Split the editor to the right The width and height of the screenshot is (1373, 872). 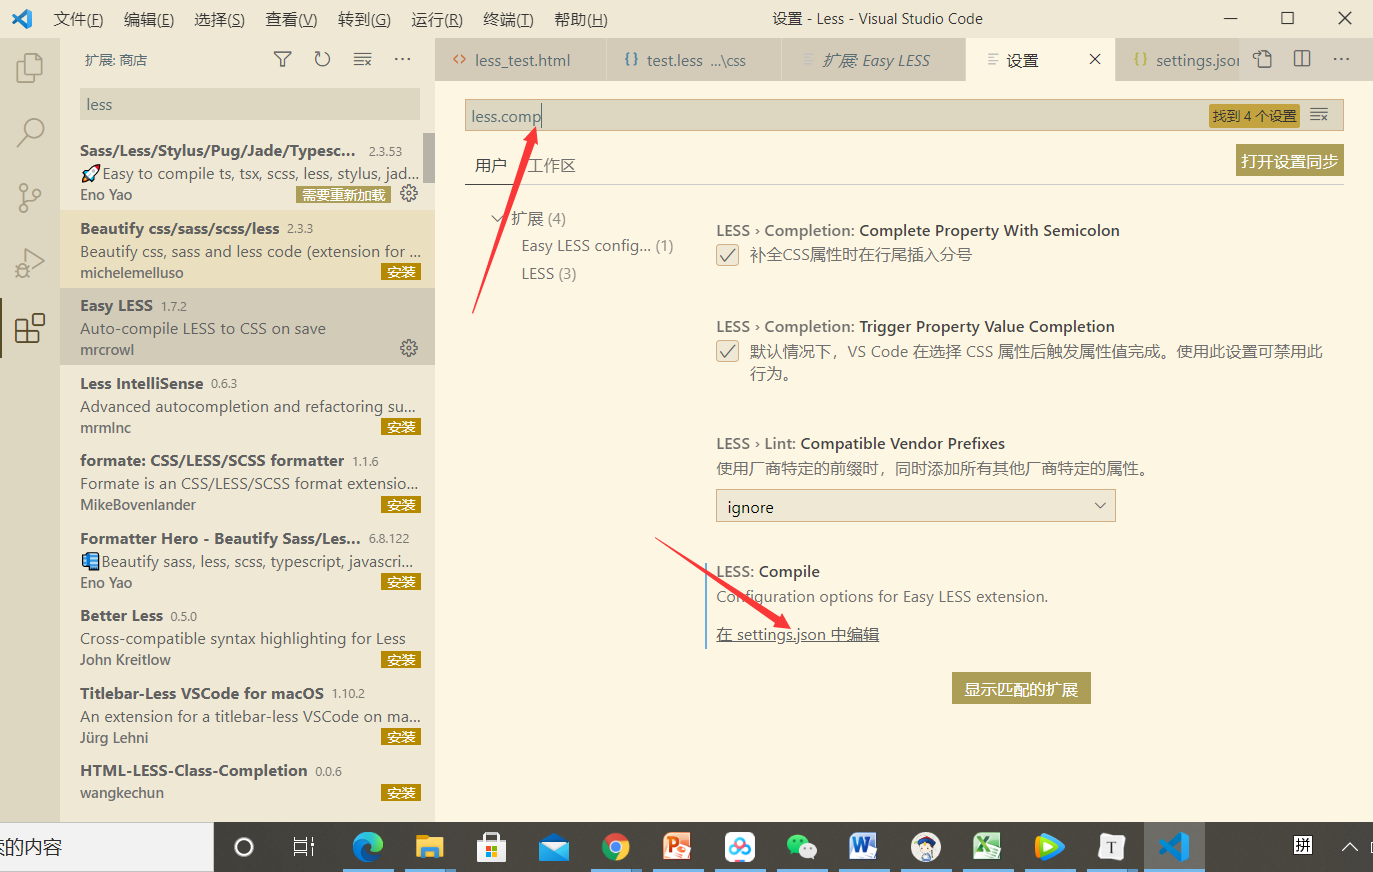[x=1302, y=60]
